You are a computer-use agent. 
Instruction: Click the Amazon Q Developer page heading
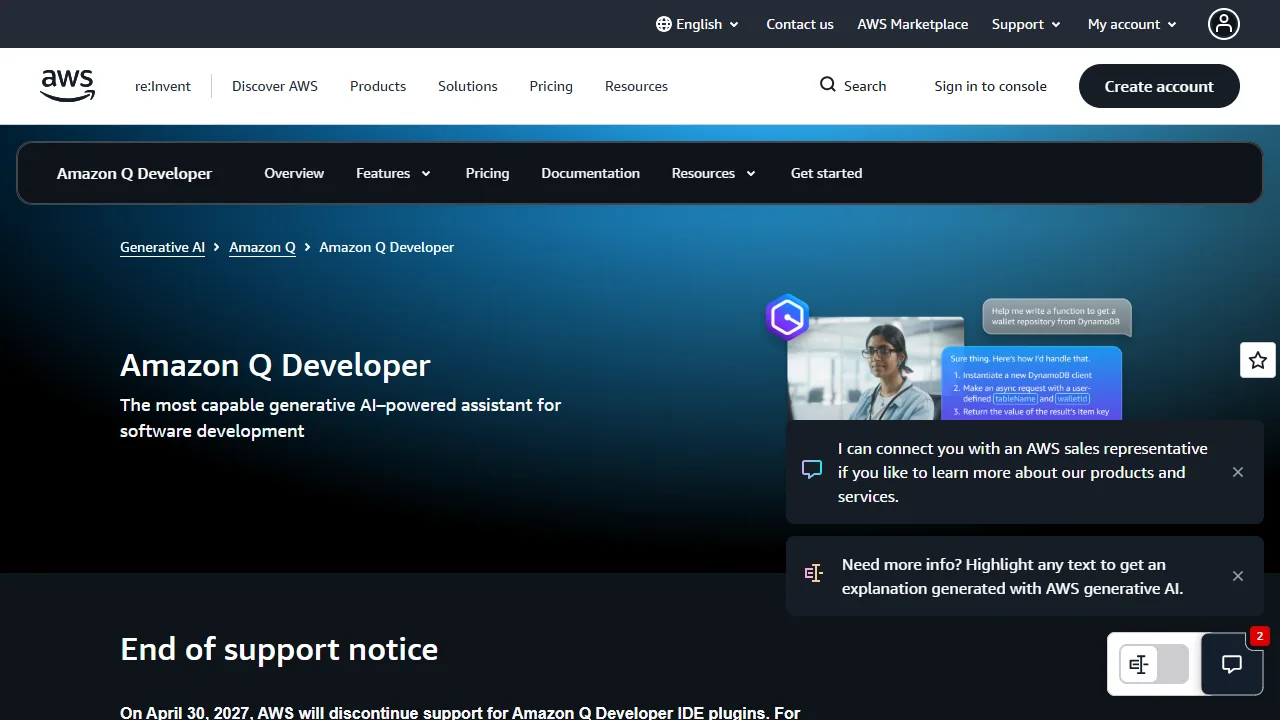click(x=275, y=365)
